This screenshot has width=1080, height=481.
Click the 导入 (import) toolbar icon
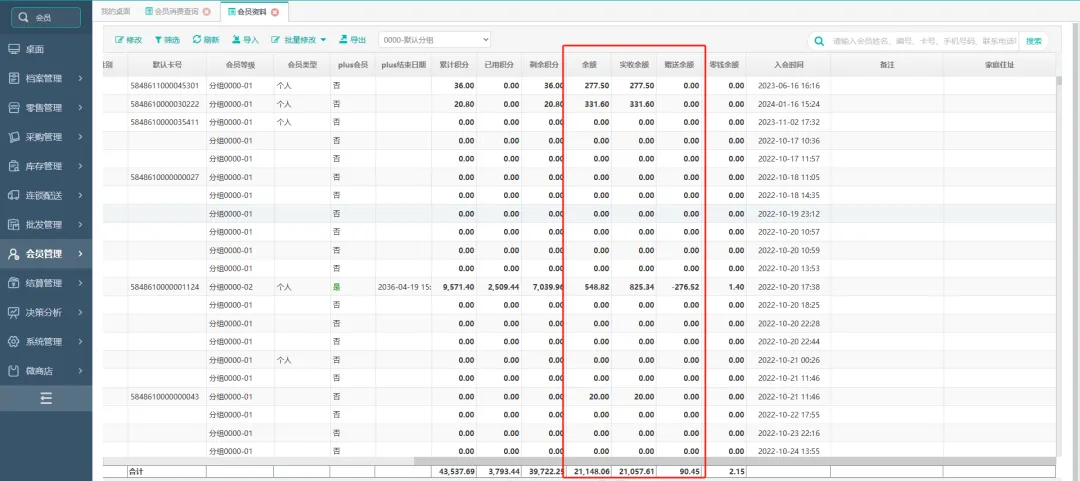click(237, 40)
